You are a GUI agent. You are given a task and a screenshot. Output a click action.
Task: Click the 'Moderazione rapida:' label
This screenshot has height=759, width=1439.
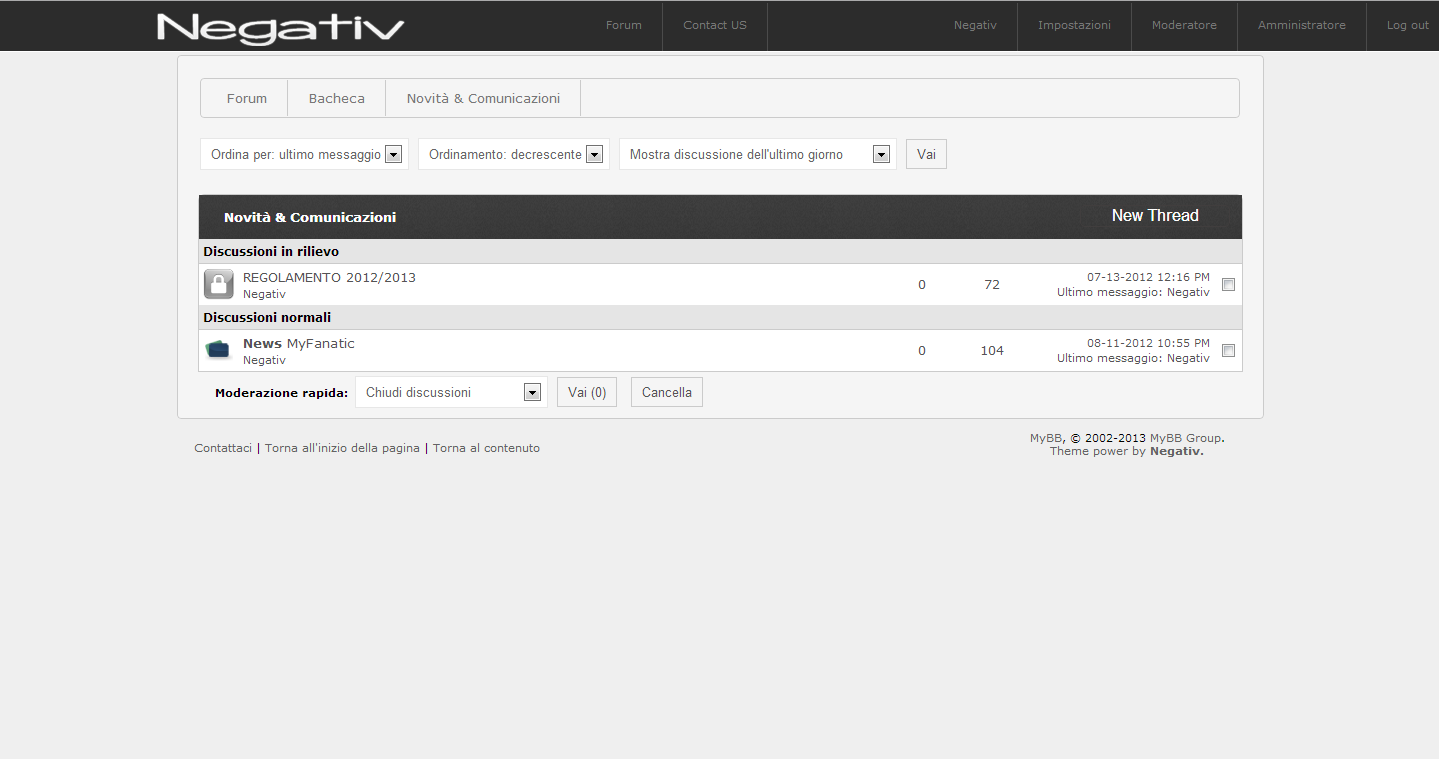click(x=281, y=393)
